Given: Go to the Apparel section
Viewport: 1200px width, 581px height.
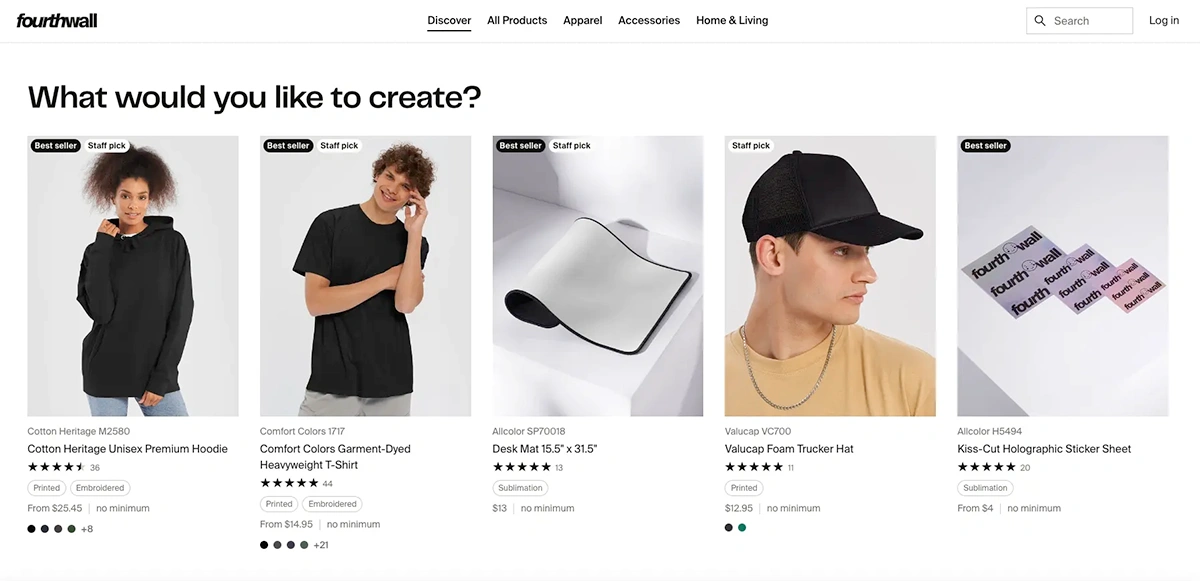Looking at the screenshot, I should pyautogui.click(x=582, y=20).
